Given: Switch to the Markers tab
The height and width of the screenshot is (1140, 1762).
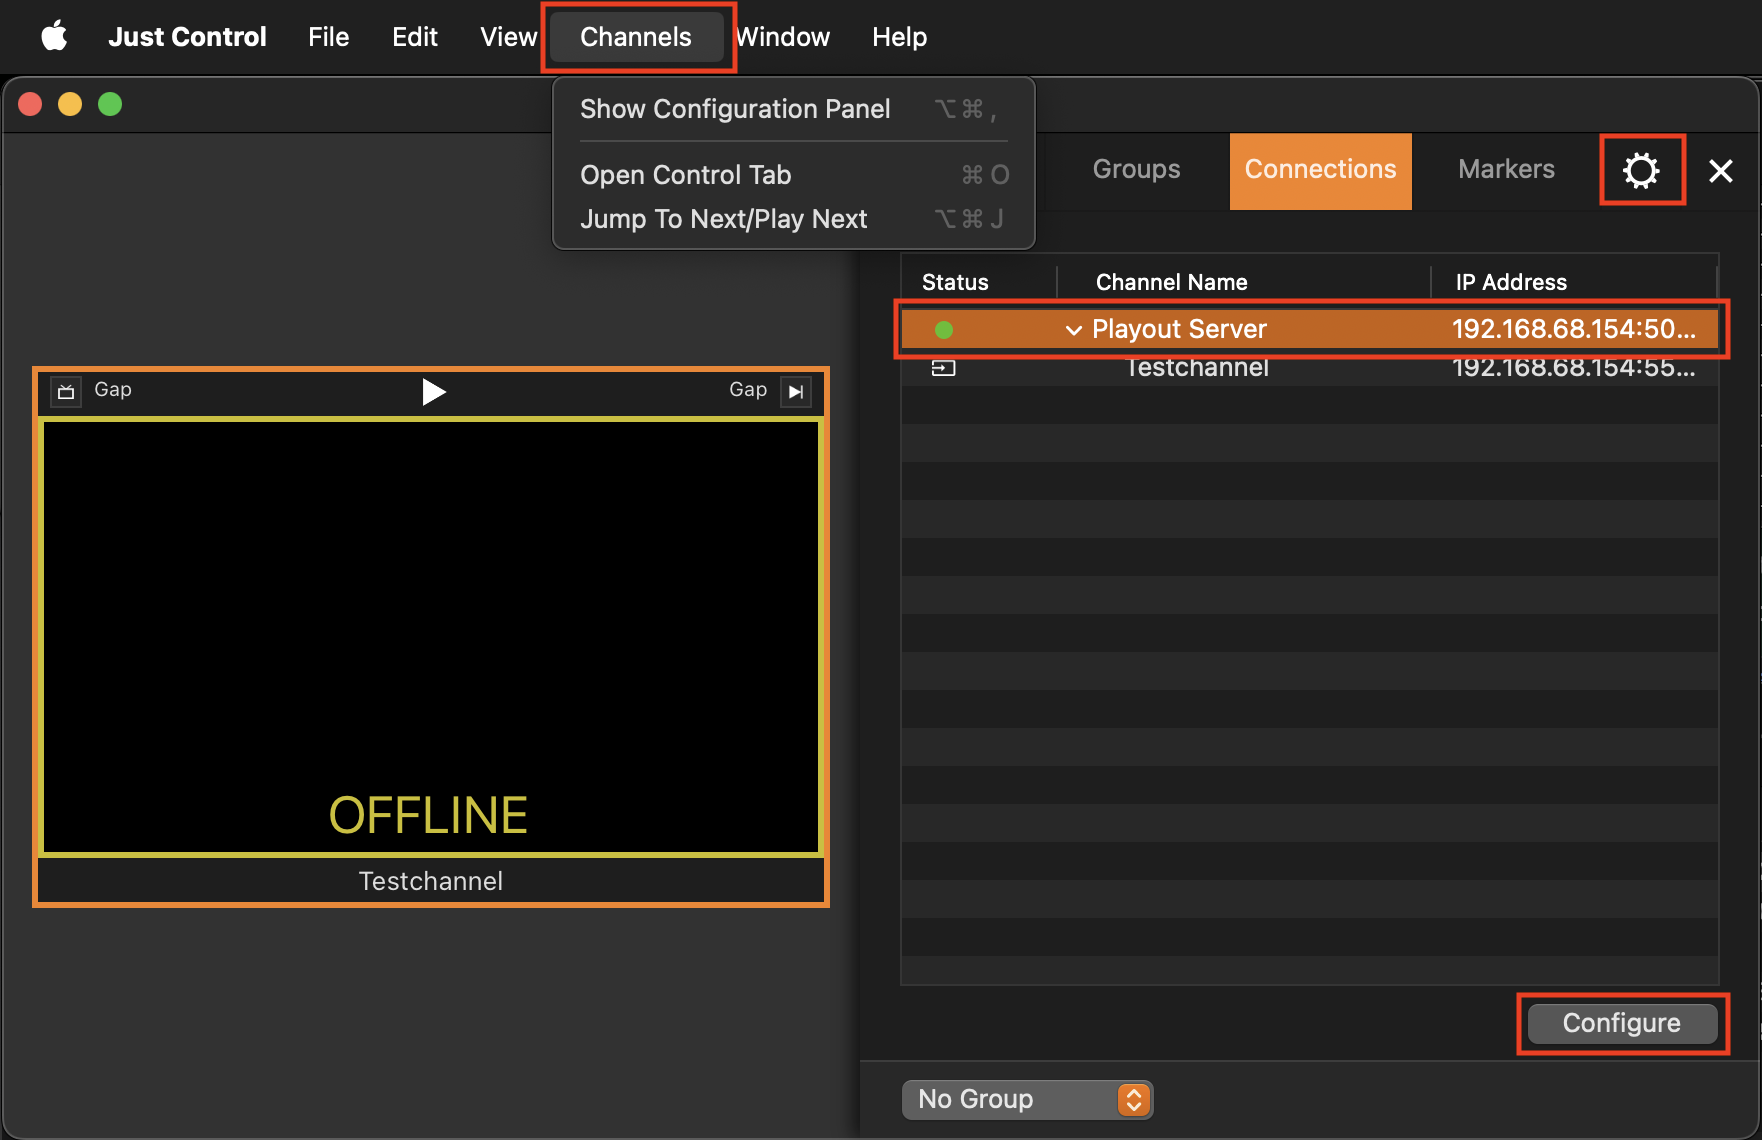Looking at the screenshot, I should click(1506, 169).
